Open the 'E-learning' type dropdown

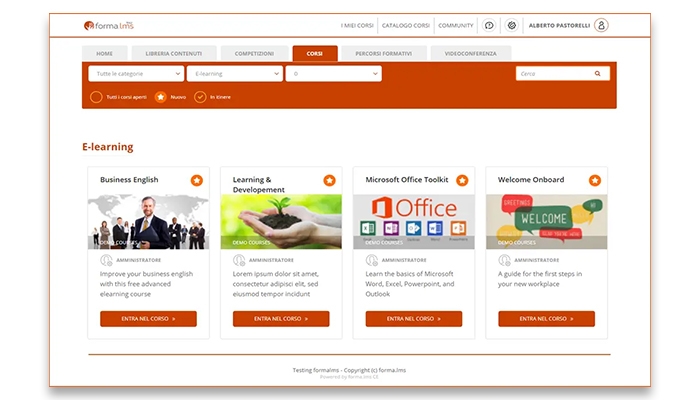(235, 74)
